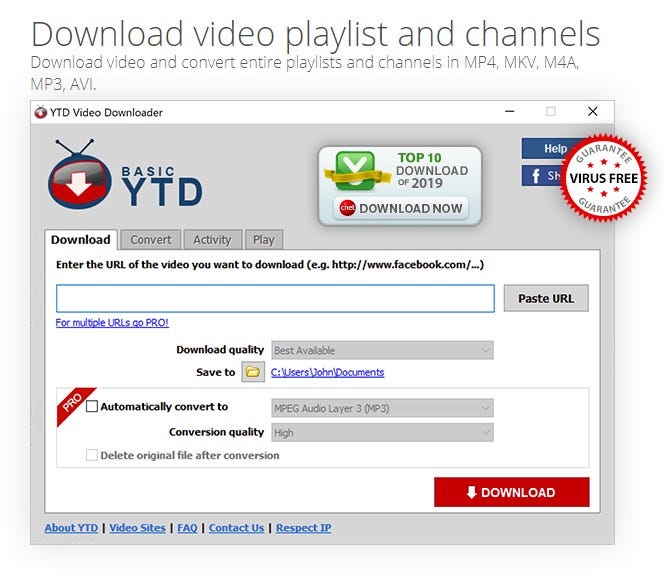Open the Respect IP link

304,528
